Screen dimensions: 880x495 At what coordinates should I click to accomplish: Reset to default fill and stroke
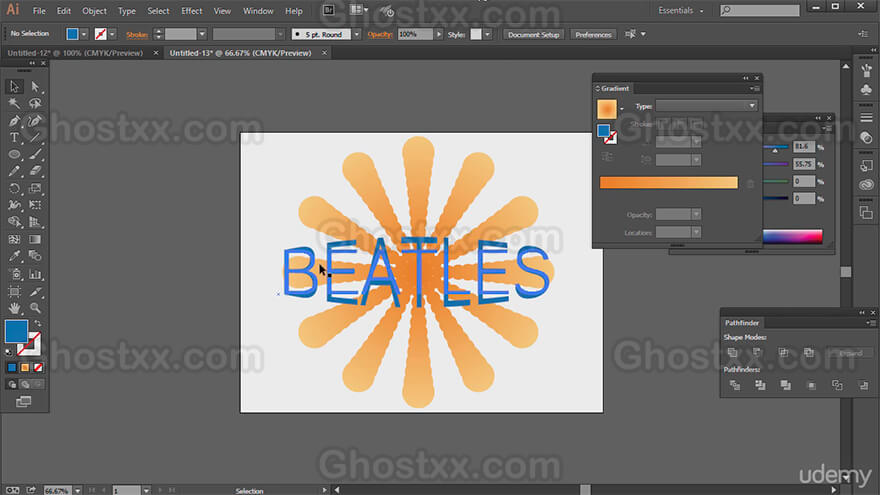(8, 352)
